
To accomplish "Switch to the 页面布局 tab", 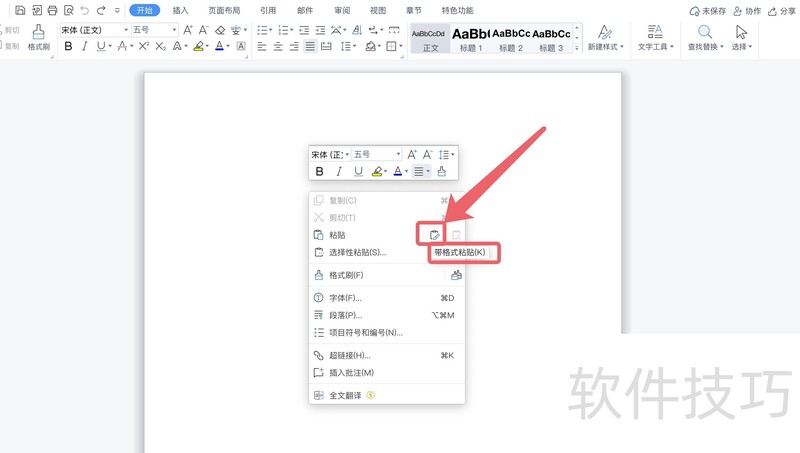I will [x=224, y=10].
